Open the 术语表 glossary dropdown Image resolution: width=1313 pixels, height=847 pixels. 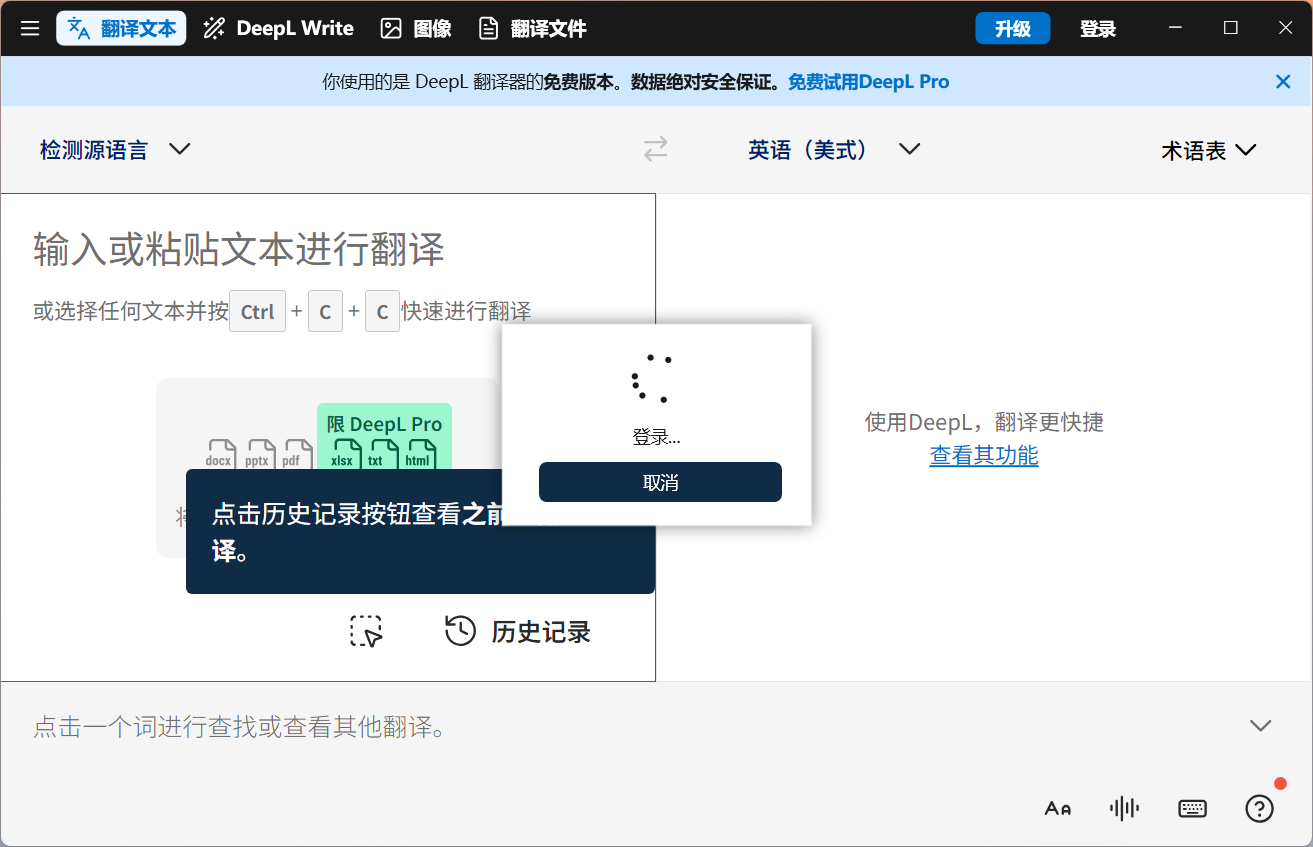point(1208,150)
